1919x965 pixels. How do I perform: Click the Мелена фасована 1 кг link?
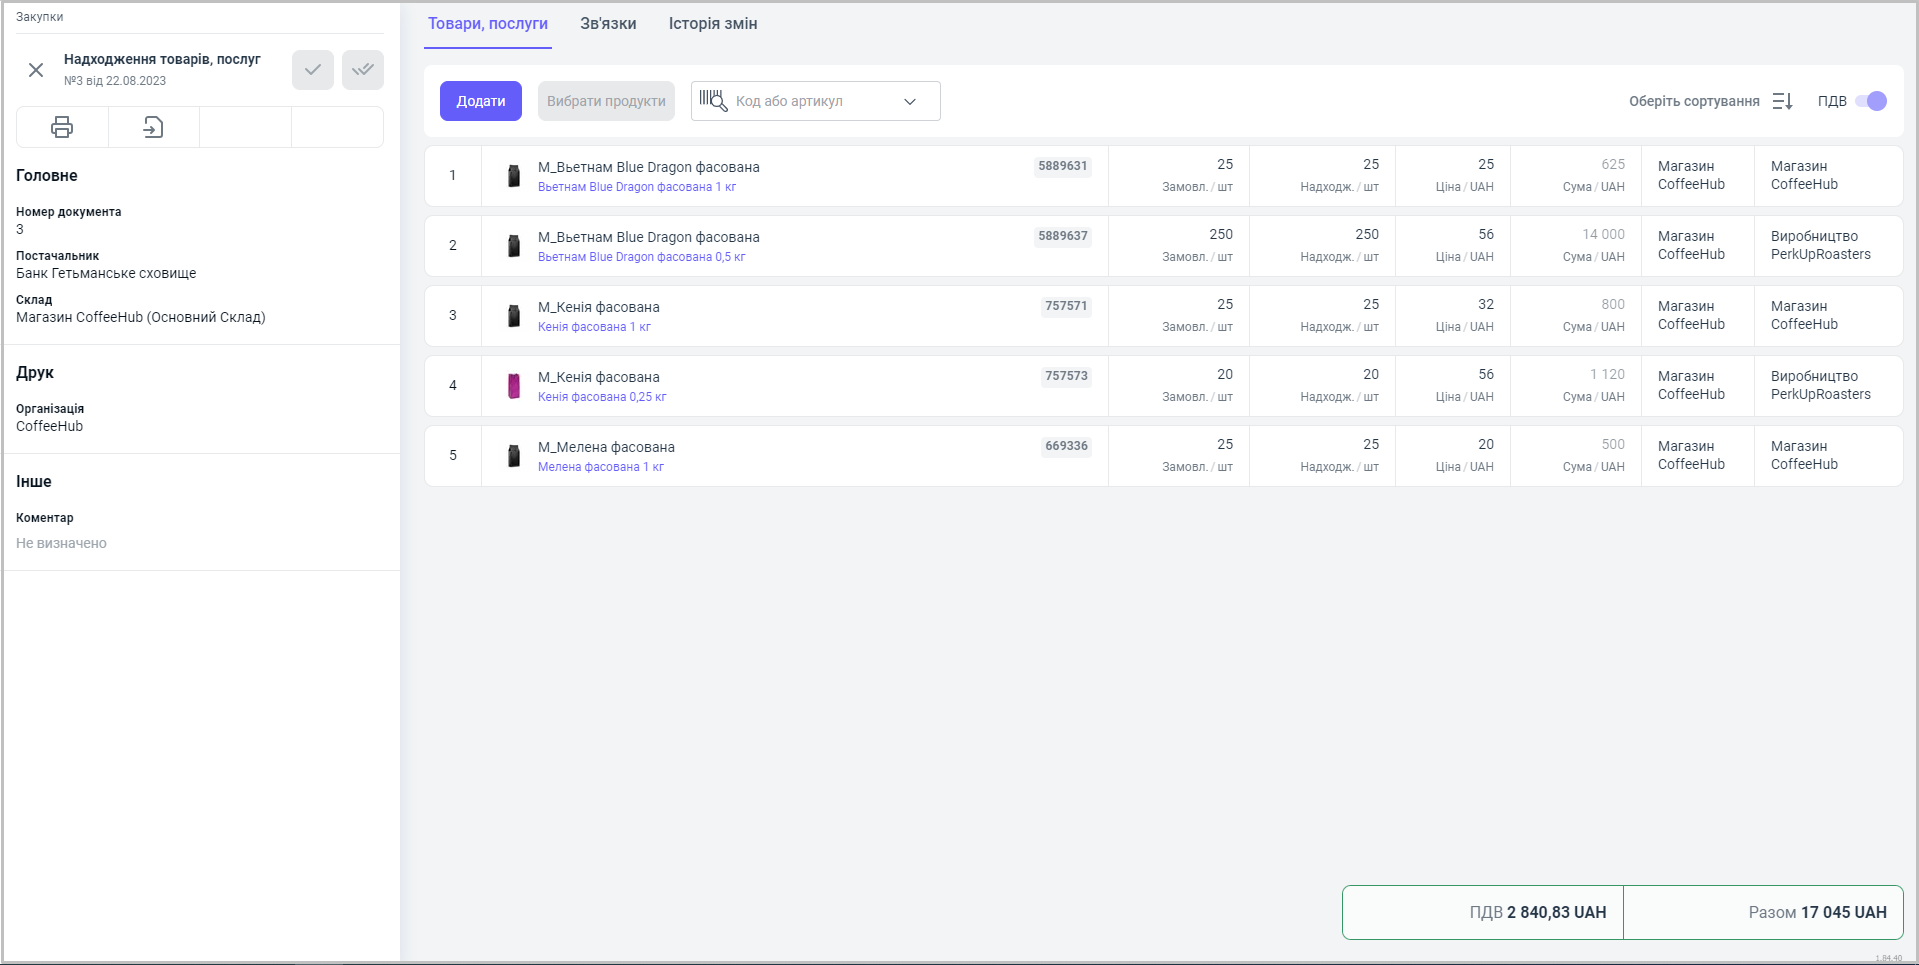600,467
